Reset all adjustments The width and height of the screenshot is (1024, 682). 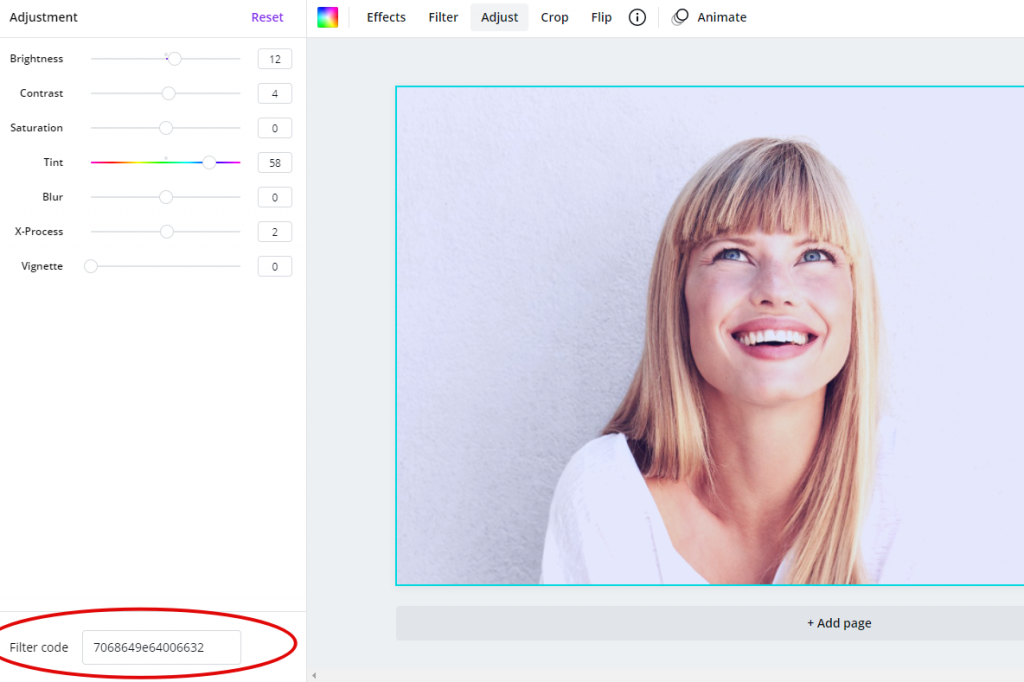[x=267, y=17]
